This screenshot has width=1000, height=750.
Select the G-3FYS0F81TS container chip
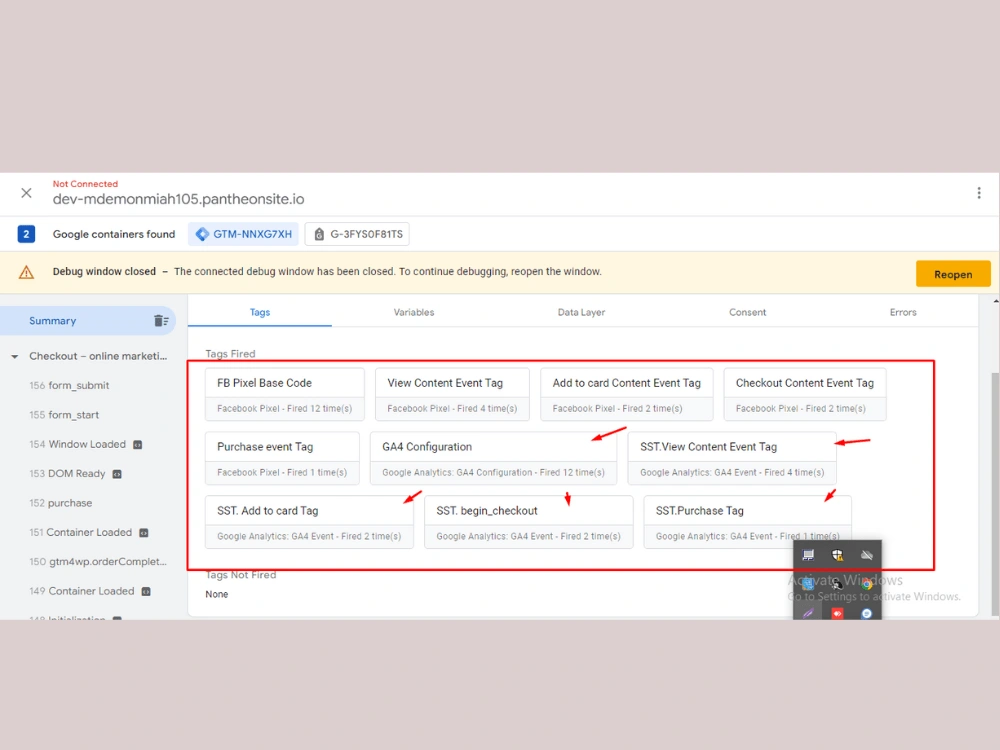click(x=357, y=234)
